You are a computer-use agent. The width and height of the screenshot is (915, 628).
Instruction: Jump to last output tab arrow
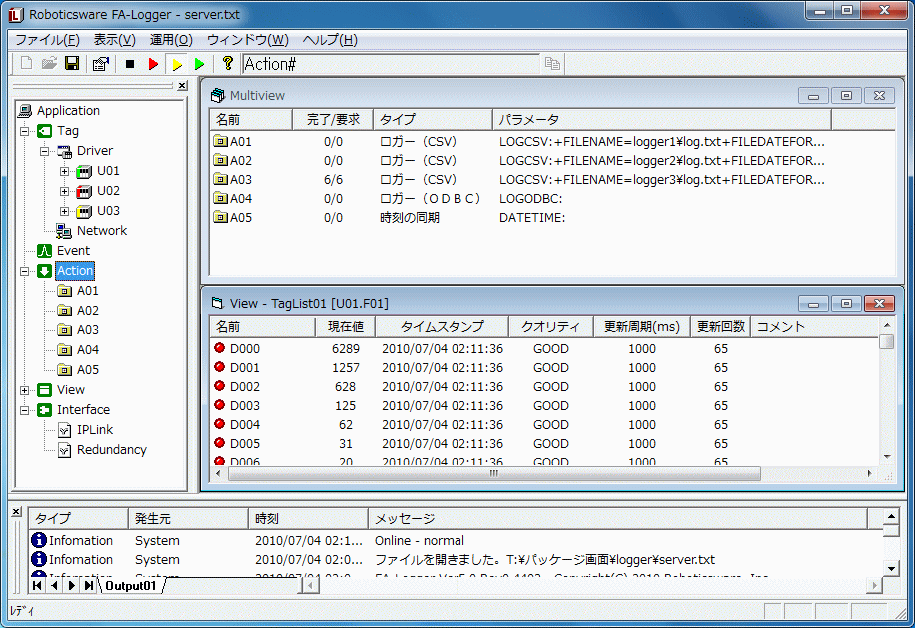pos(89,585)
